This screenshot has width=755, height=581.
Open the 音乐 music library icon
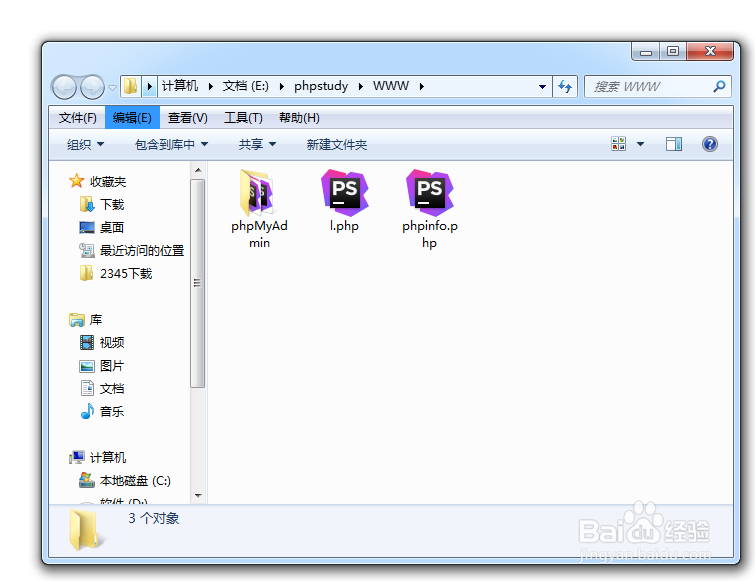tap(87, 411)
